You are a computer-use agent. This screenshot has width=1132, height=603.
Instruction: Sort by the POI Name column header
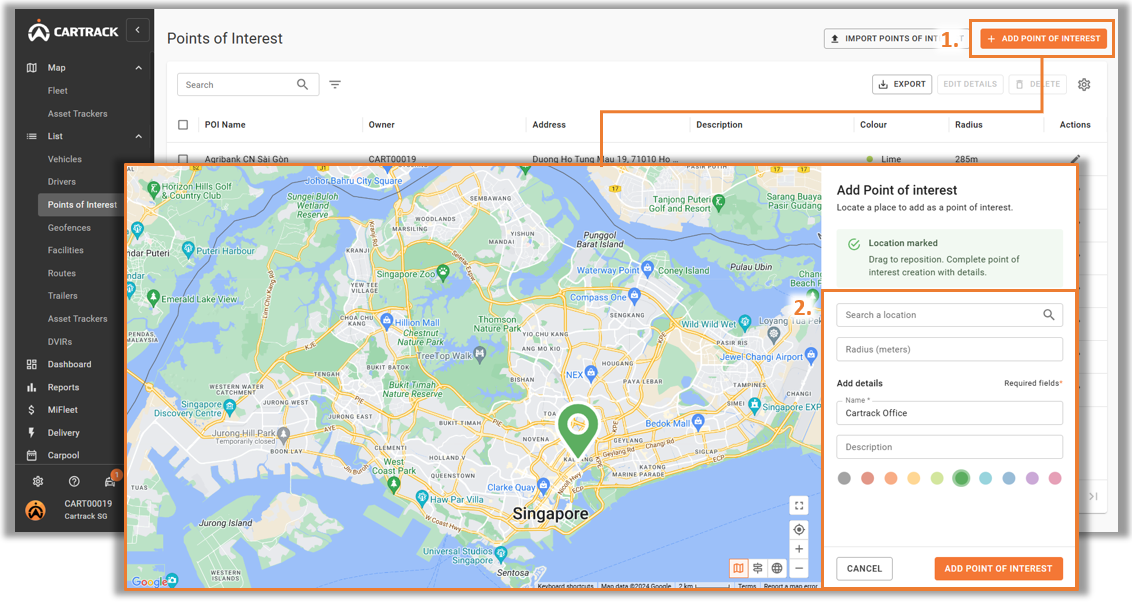pyautogui.click(x=225, y=125)
